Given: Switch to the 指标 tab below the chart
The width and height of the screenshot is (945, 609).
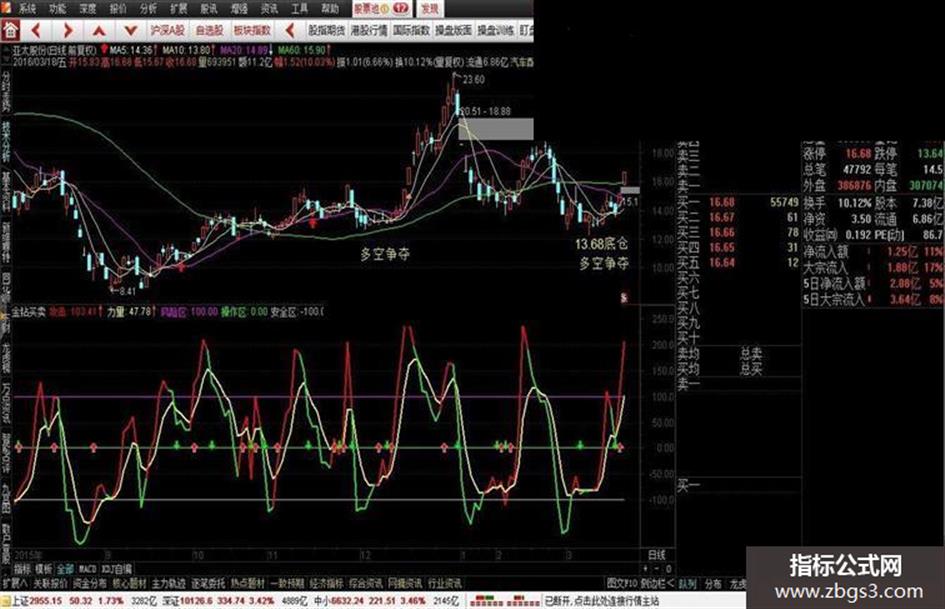Looking at the screenshot, I should pos(22,569).
